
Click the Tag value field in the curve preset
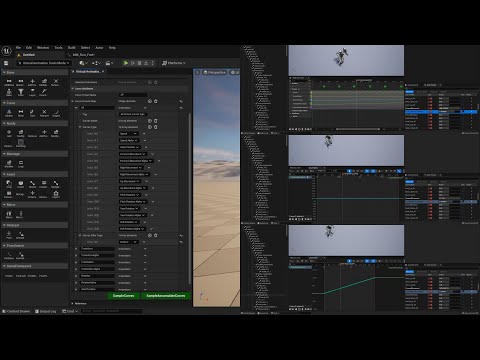pyautogui.click(x=132, y=114)
